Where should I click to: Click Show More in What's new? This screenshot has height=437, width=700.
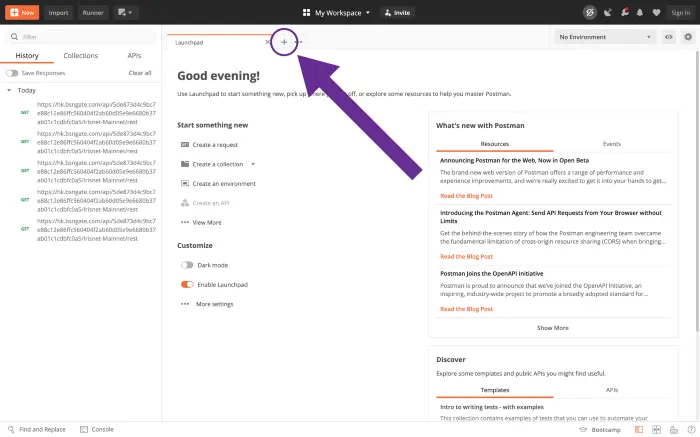553,328
